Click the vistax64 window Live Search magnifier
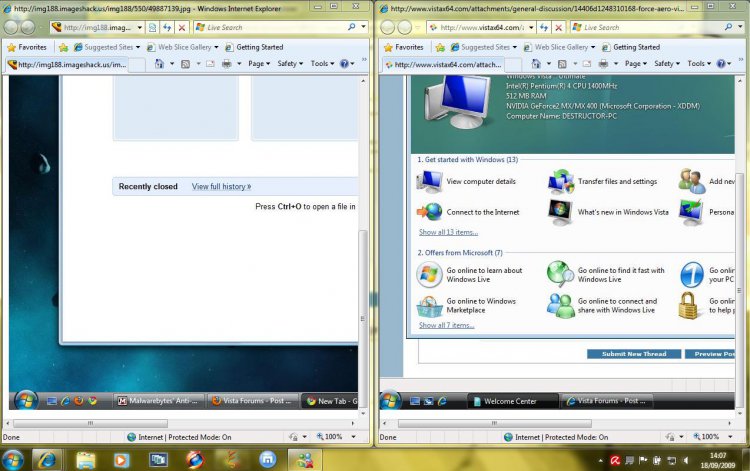 [728, 27]
